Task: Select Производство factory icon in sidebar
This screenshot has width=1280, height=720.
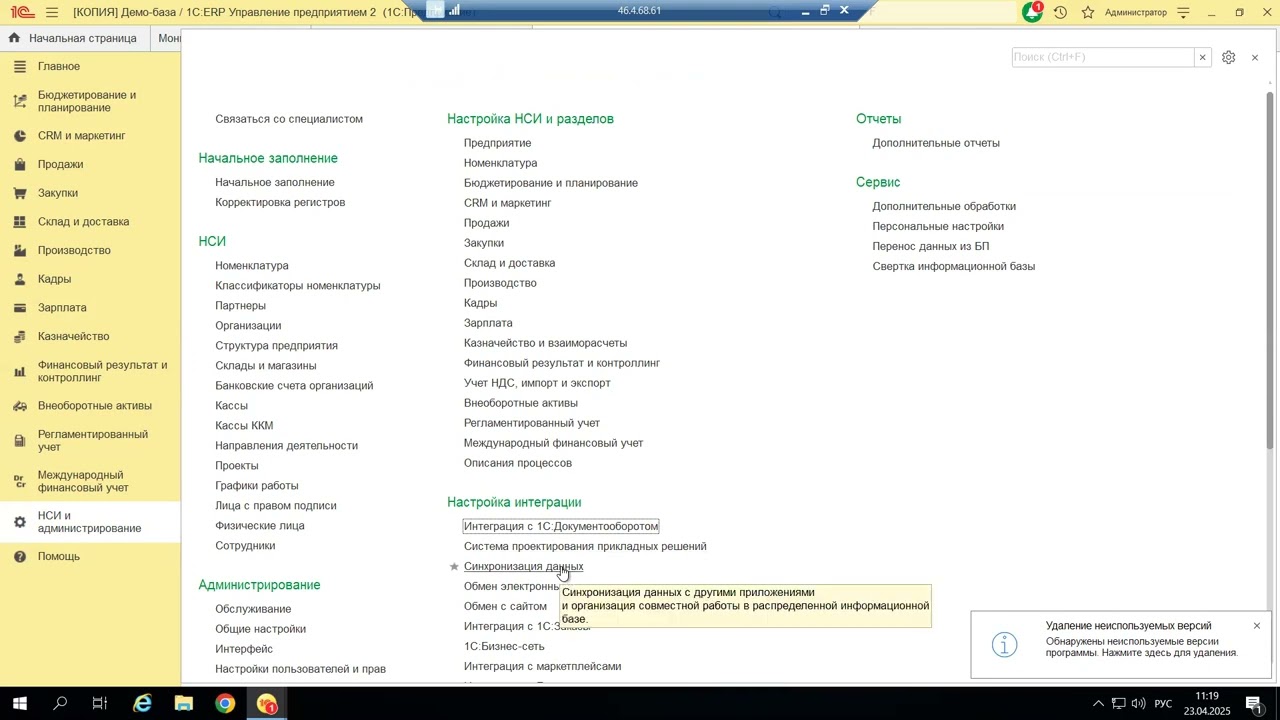Action: tap(19, 250)
